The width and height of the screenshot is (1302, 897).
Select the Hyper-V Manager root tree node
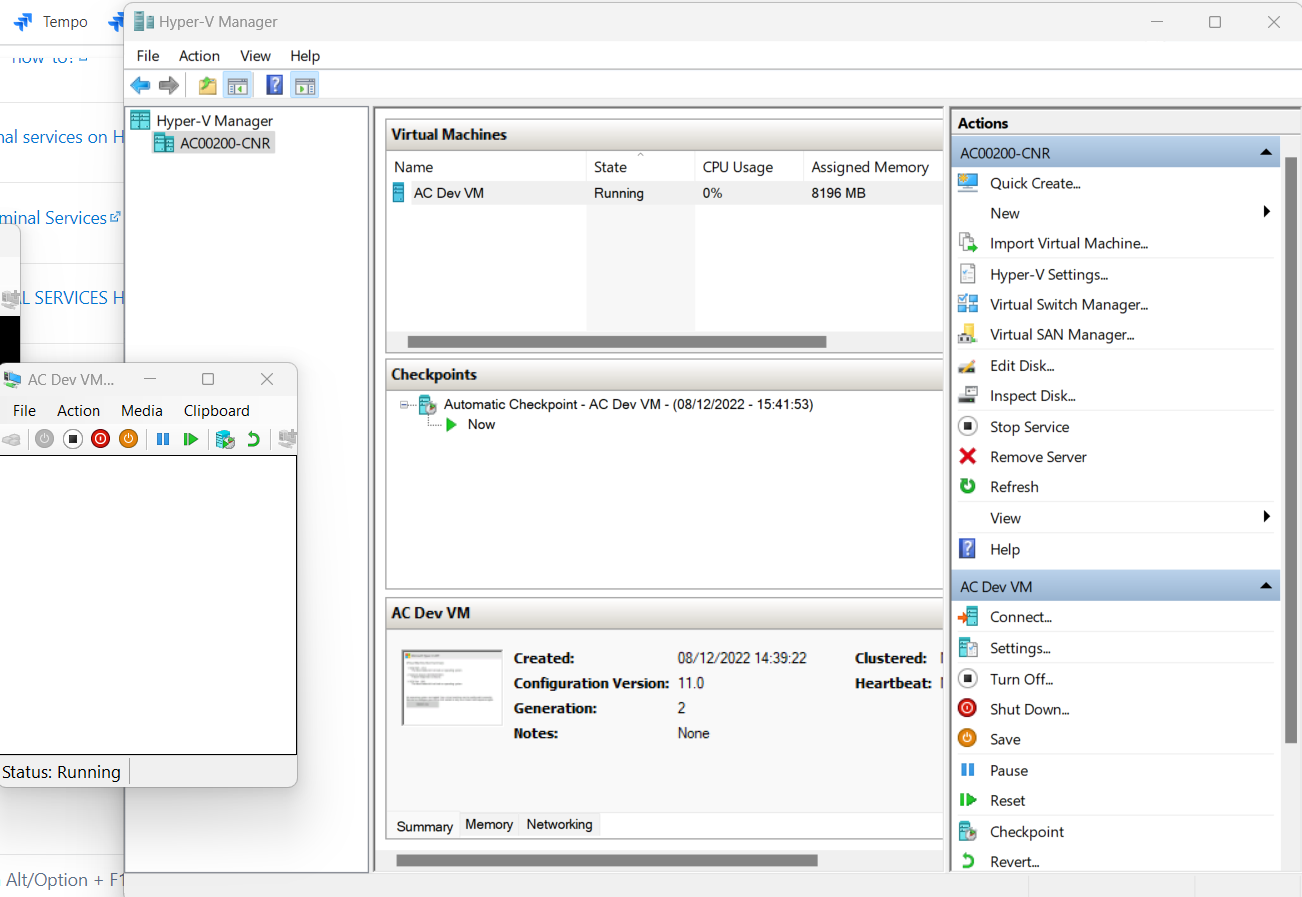point(214,121)
